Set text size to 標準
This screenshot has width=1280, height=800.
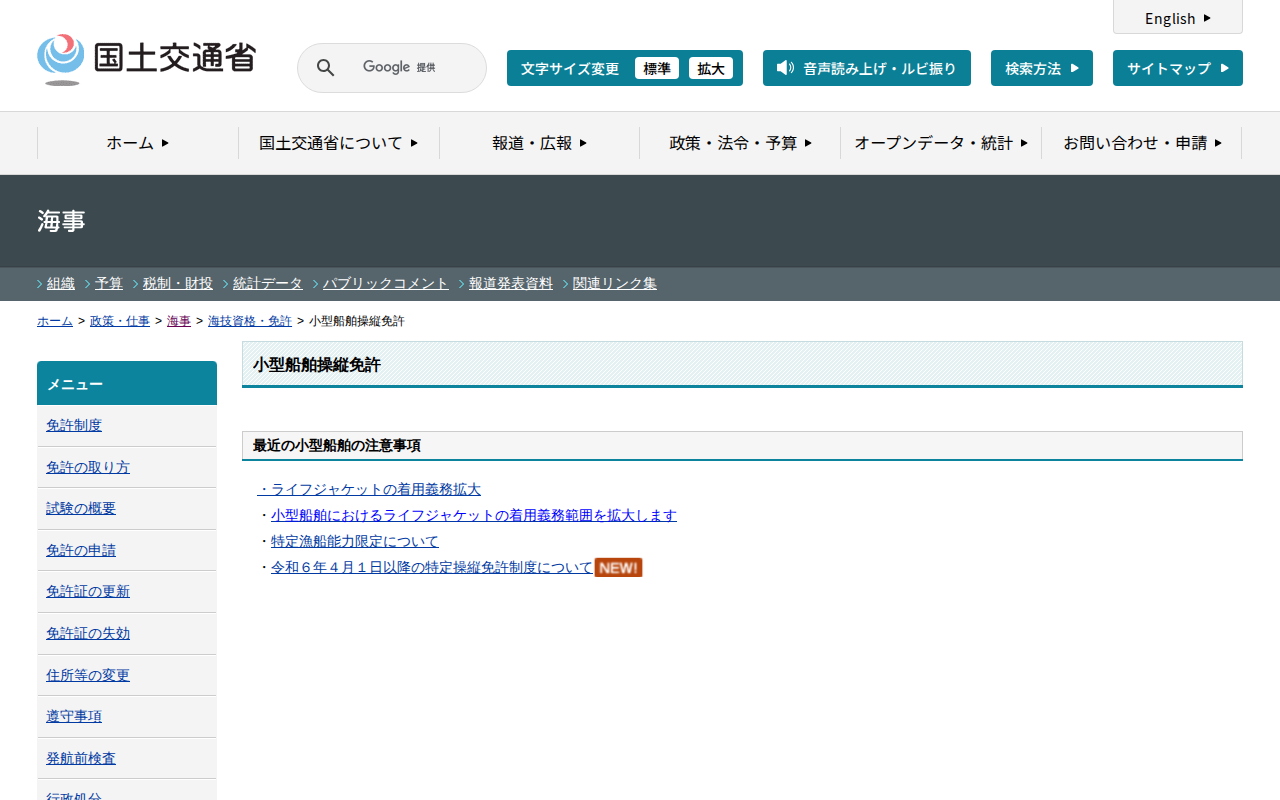pos(656,68)
